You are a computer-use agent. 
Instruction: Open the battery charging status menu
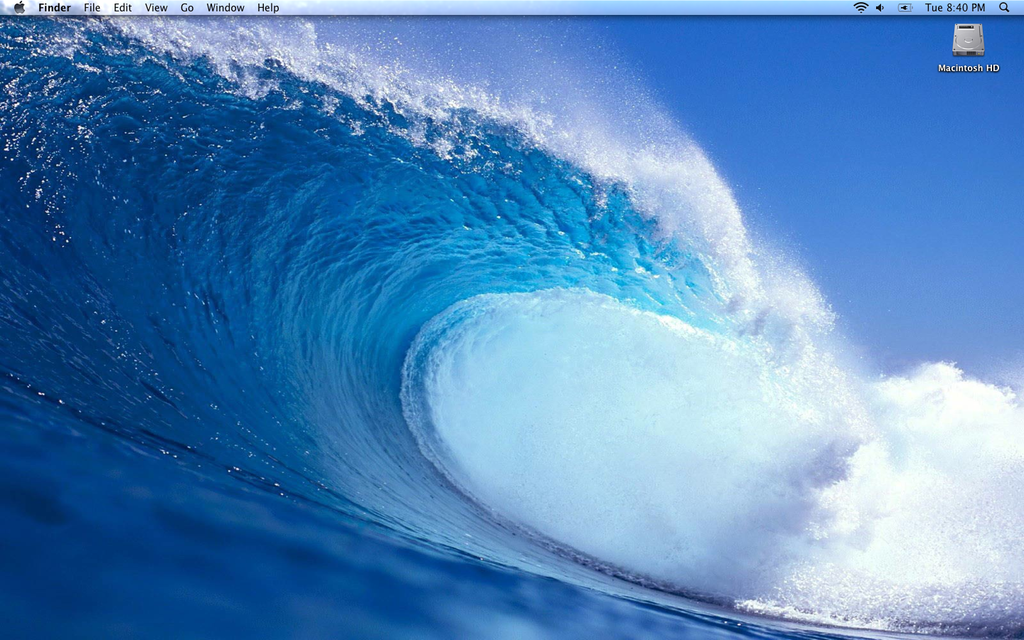[904, 8]
